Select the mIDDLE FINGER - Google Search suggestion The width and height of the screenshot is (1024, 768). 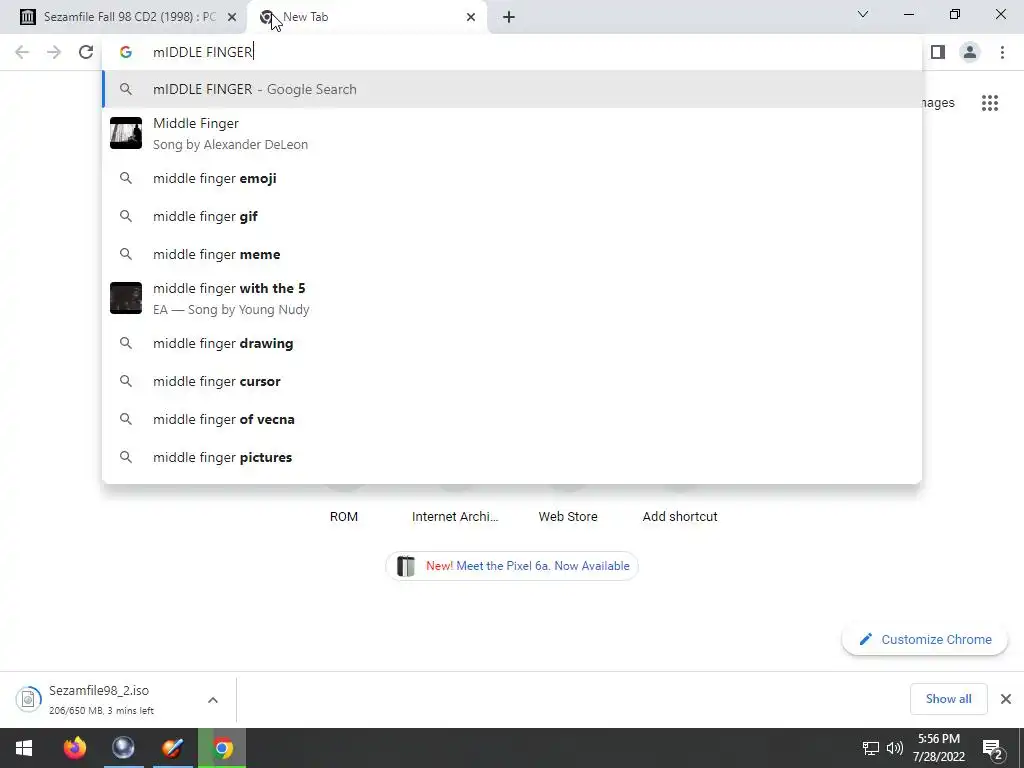coord(512,89)
